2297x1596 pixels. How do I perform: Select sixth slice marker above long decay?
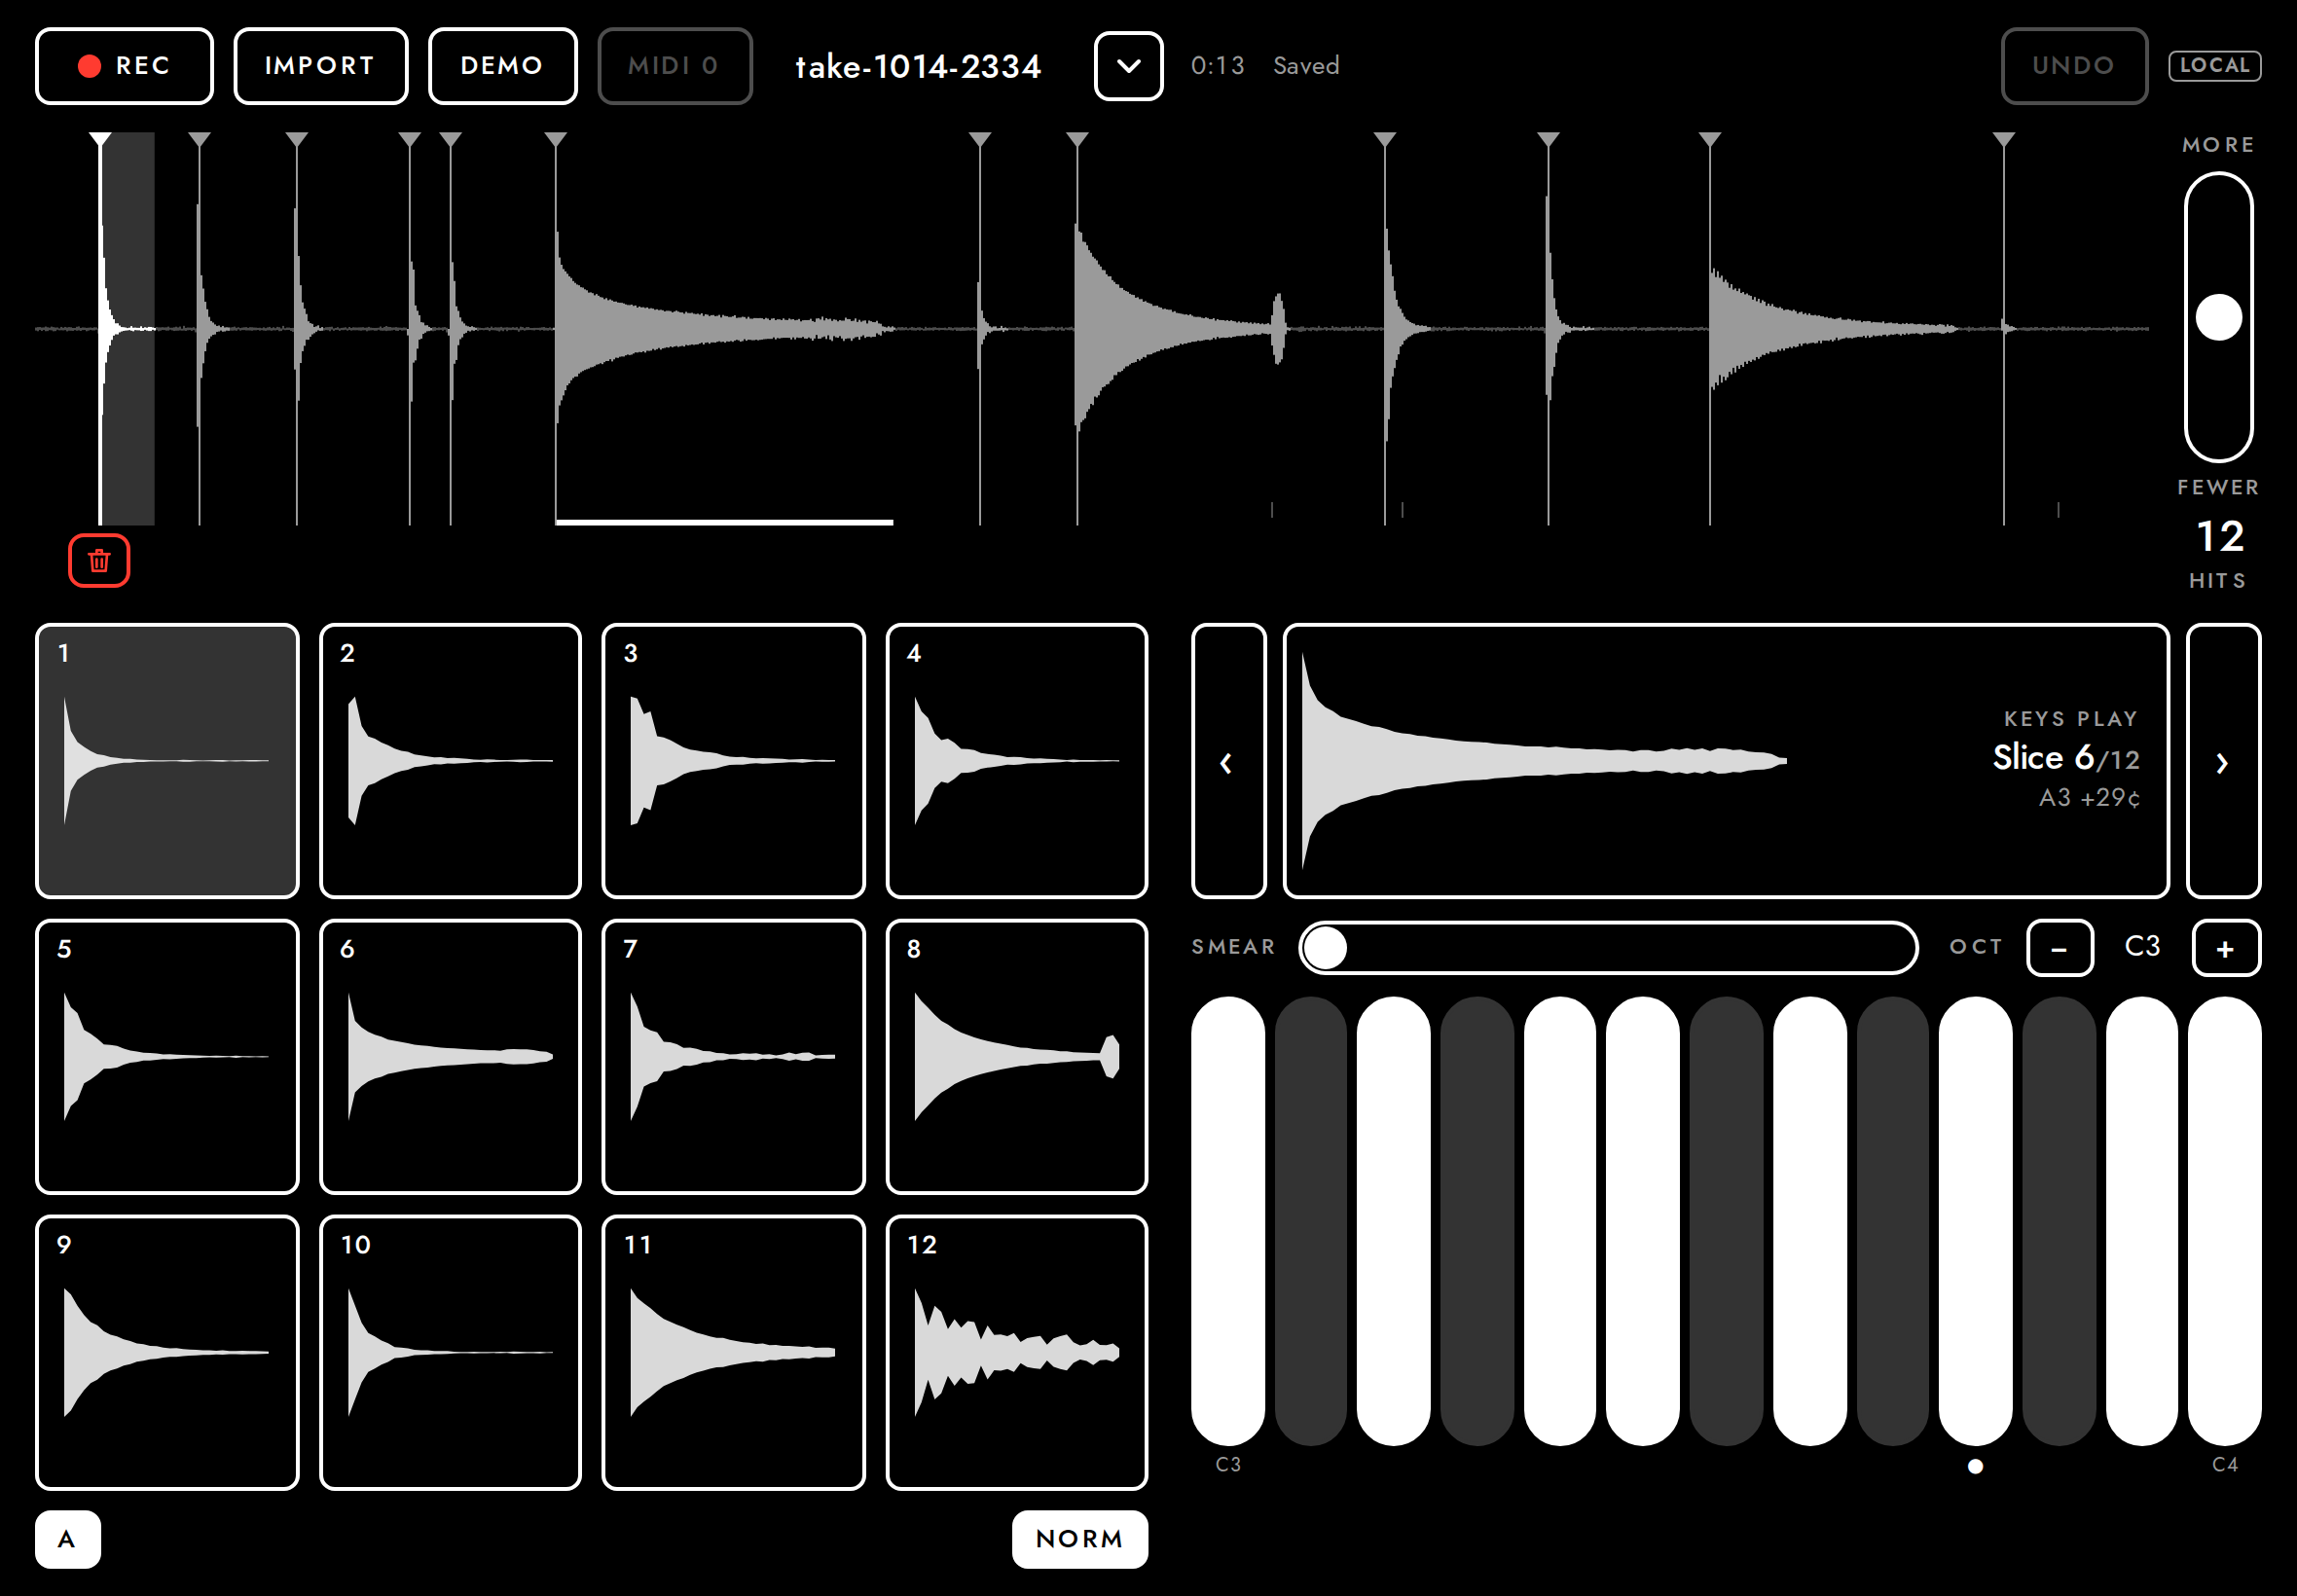[x=556, y=140]
